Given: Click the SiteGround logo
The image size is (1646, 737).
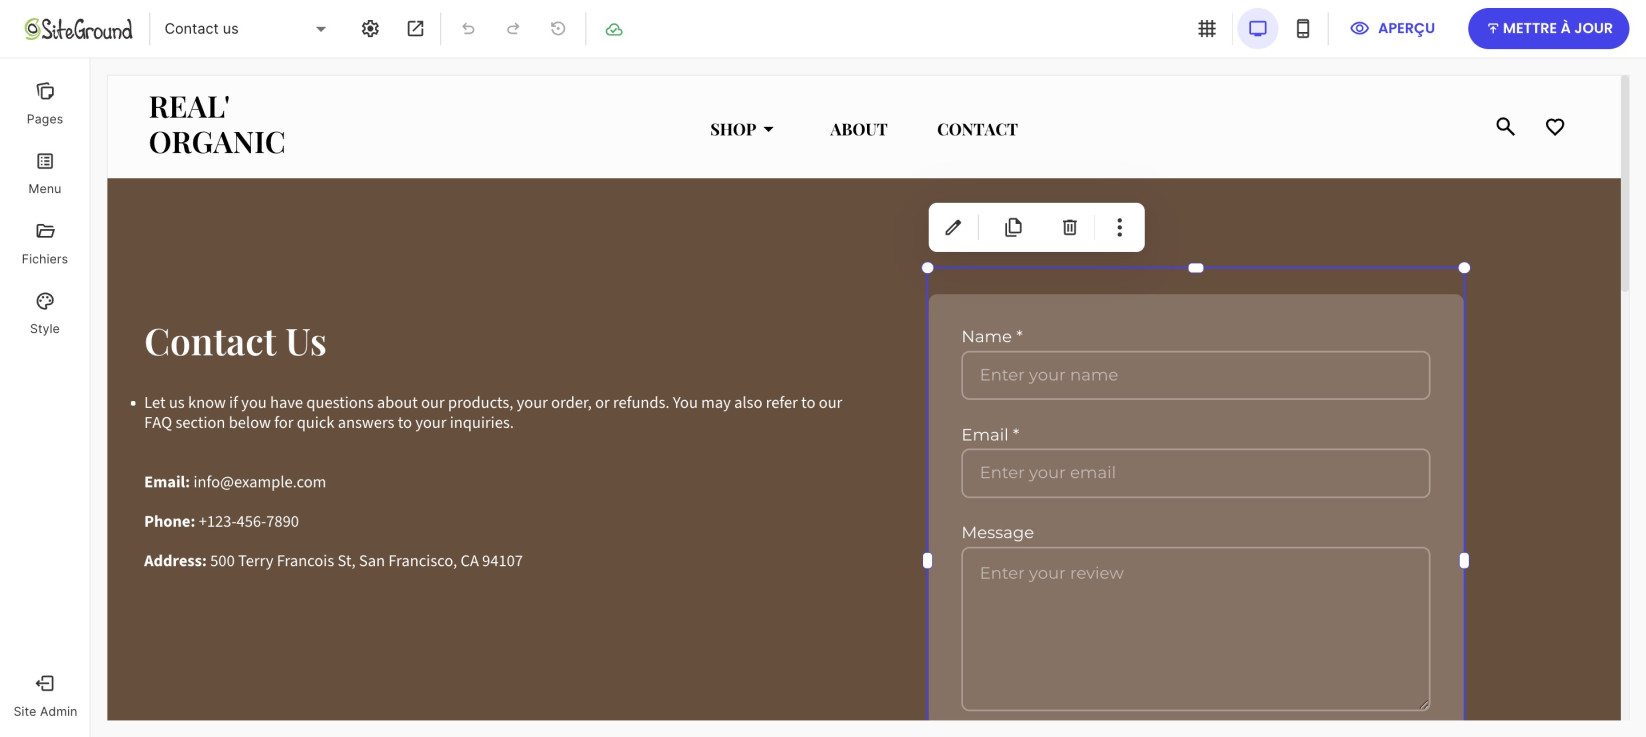Looking at the screenshot, I should point(78,29).
